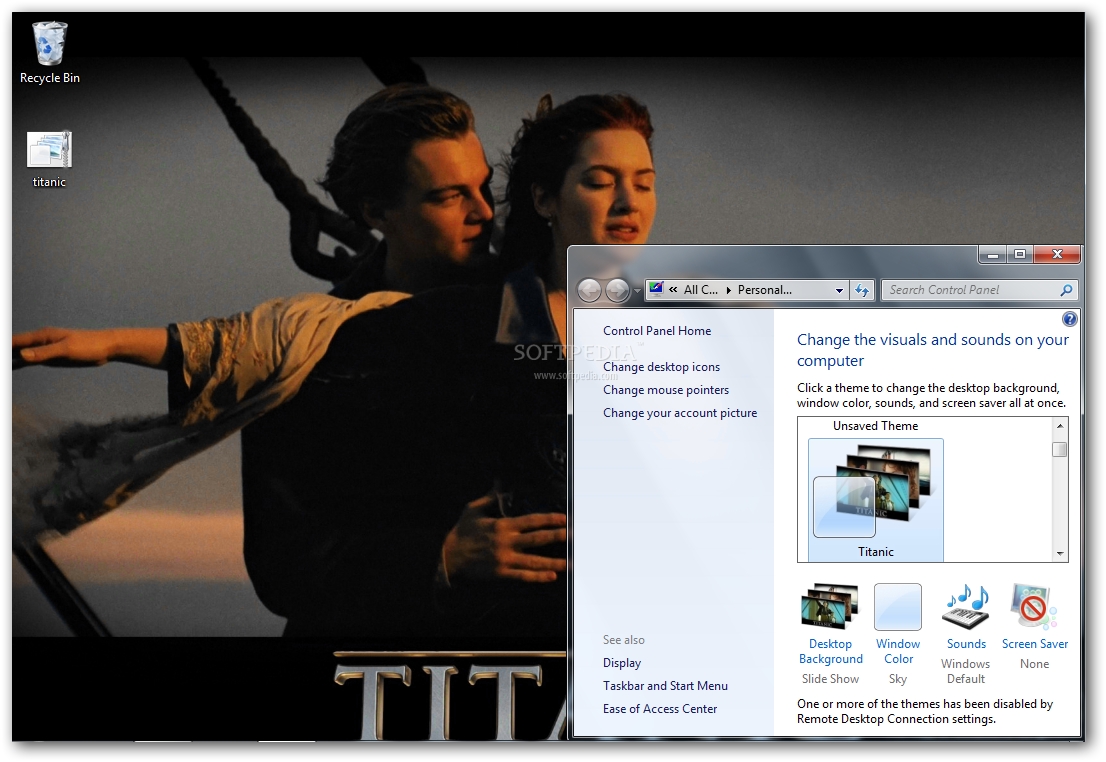Open the Display link under See also

[621, 663]
